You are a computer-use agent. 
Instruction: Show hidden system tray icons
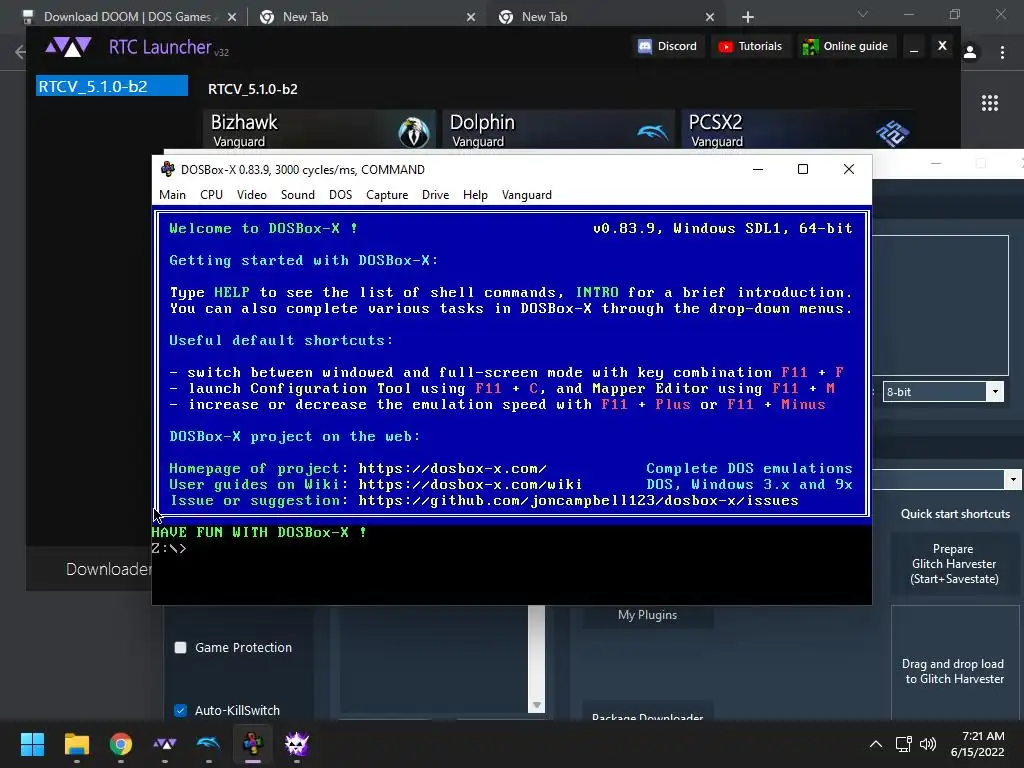pos(876,744)
